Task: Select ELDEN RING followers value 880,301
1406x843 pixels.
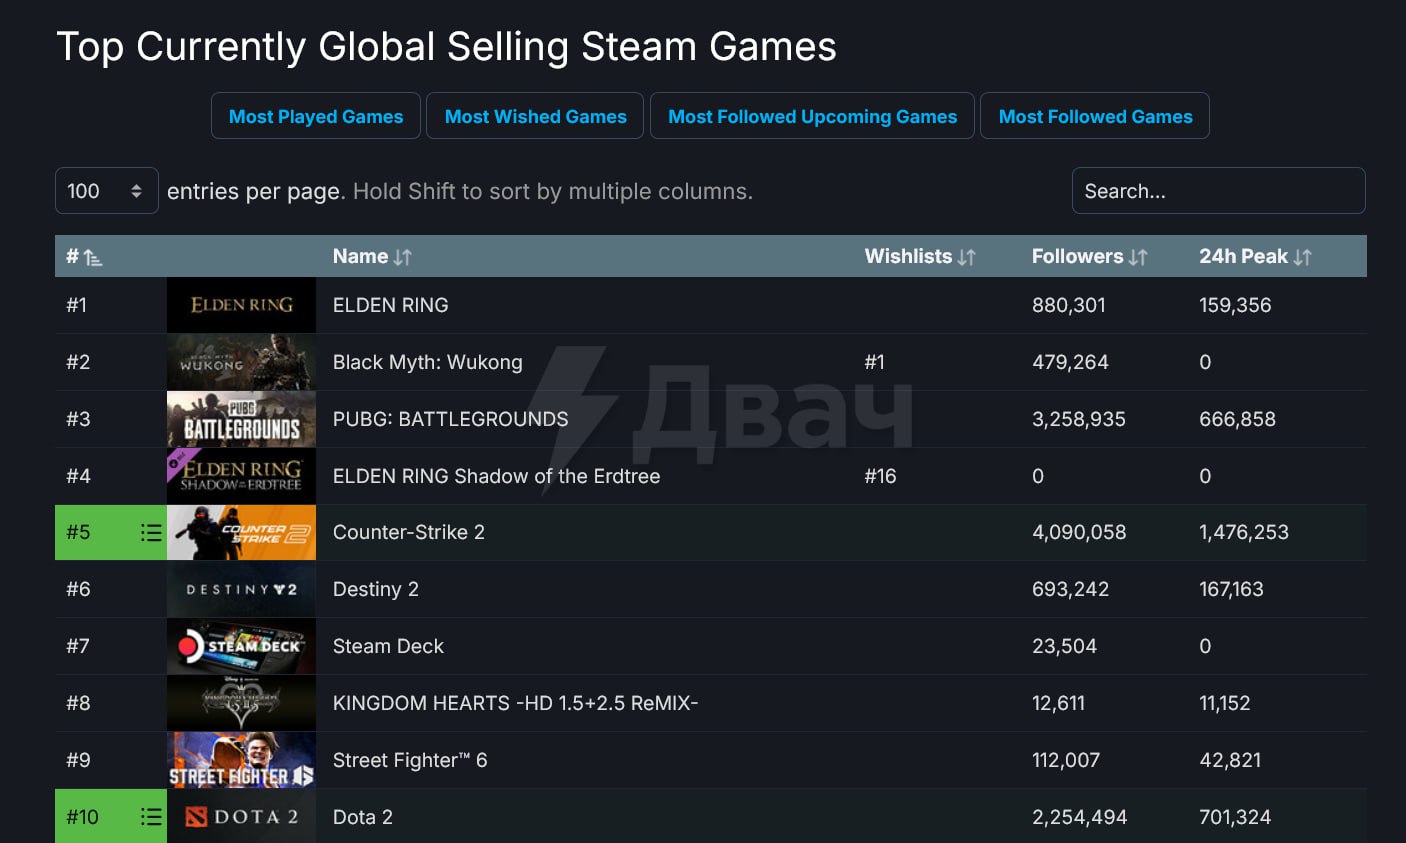Action: click(x=1069, y=305)
